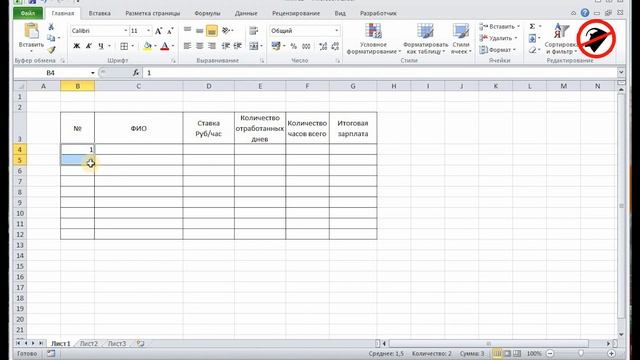Toggle Align Text Left
Viewport: 640px width, 360px height.
tap(187, 46)
